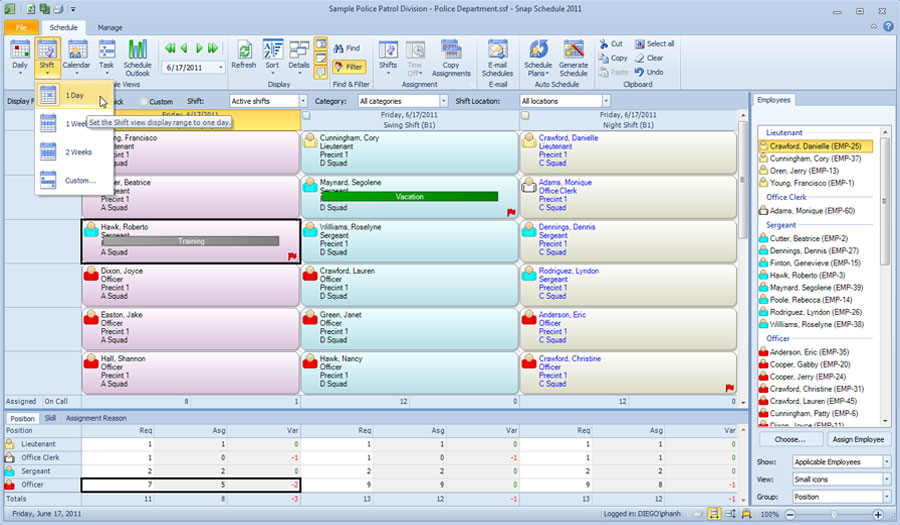This screenshot has width=900, height=525.
Task: Switch to the Manage tab
Action: click(x=110, y=27)
